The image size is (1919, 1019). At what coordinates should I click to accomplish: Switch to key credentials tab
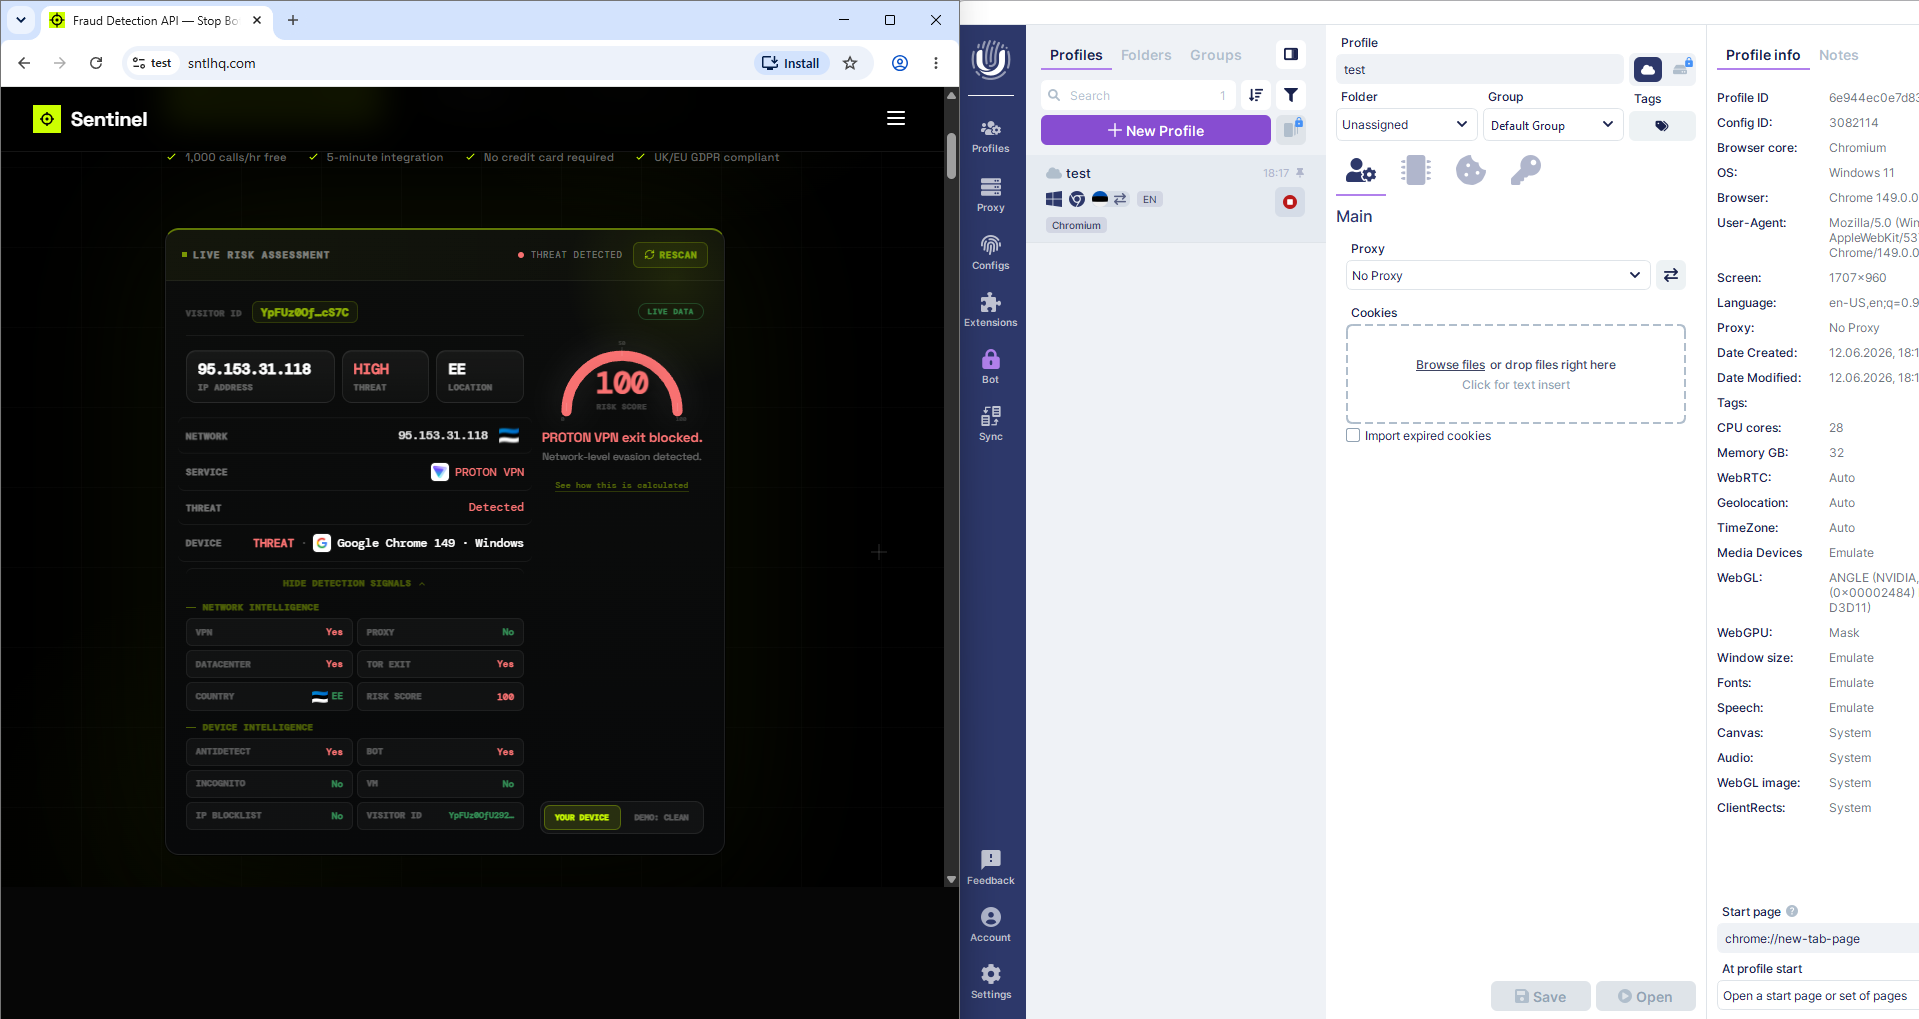pos(1525,171)
